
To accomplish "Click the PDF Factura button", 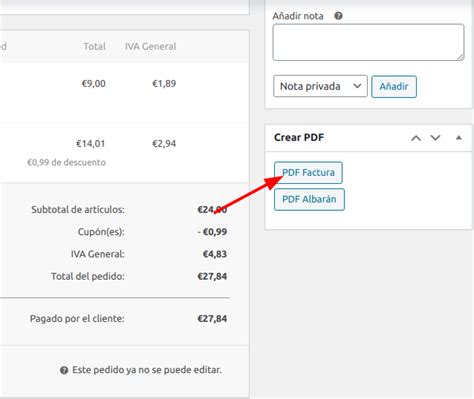I will pos(308,173).
